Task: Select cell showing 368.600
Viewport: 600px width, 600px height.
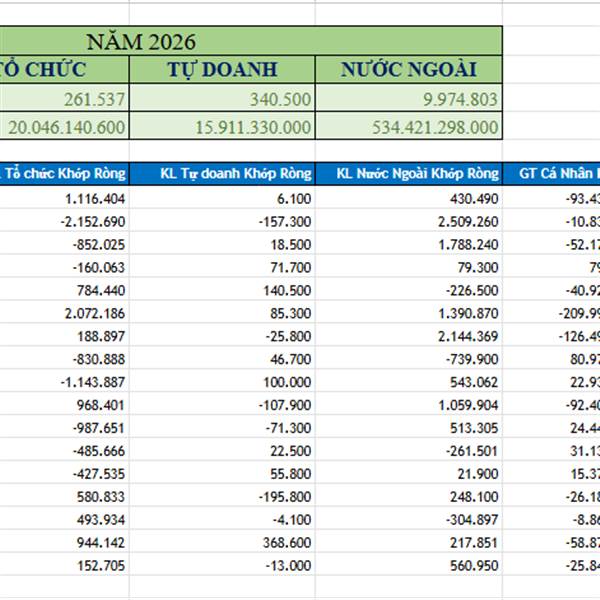Action: tap(222, 542)
